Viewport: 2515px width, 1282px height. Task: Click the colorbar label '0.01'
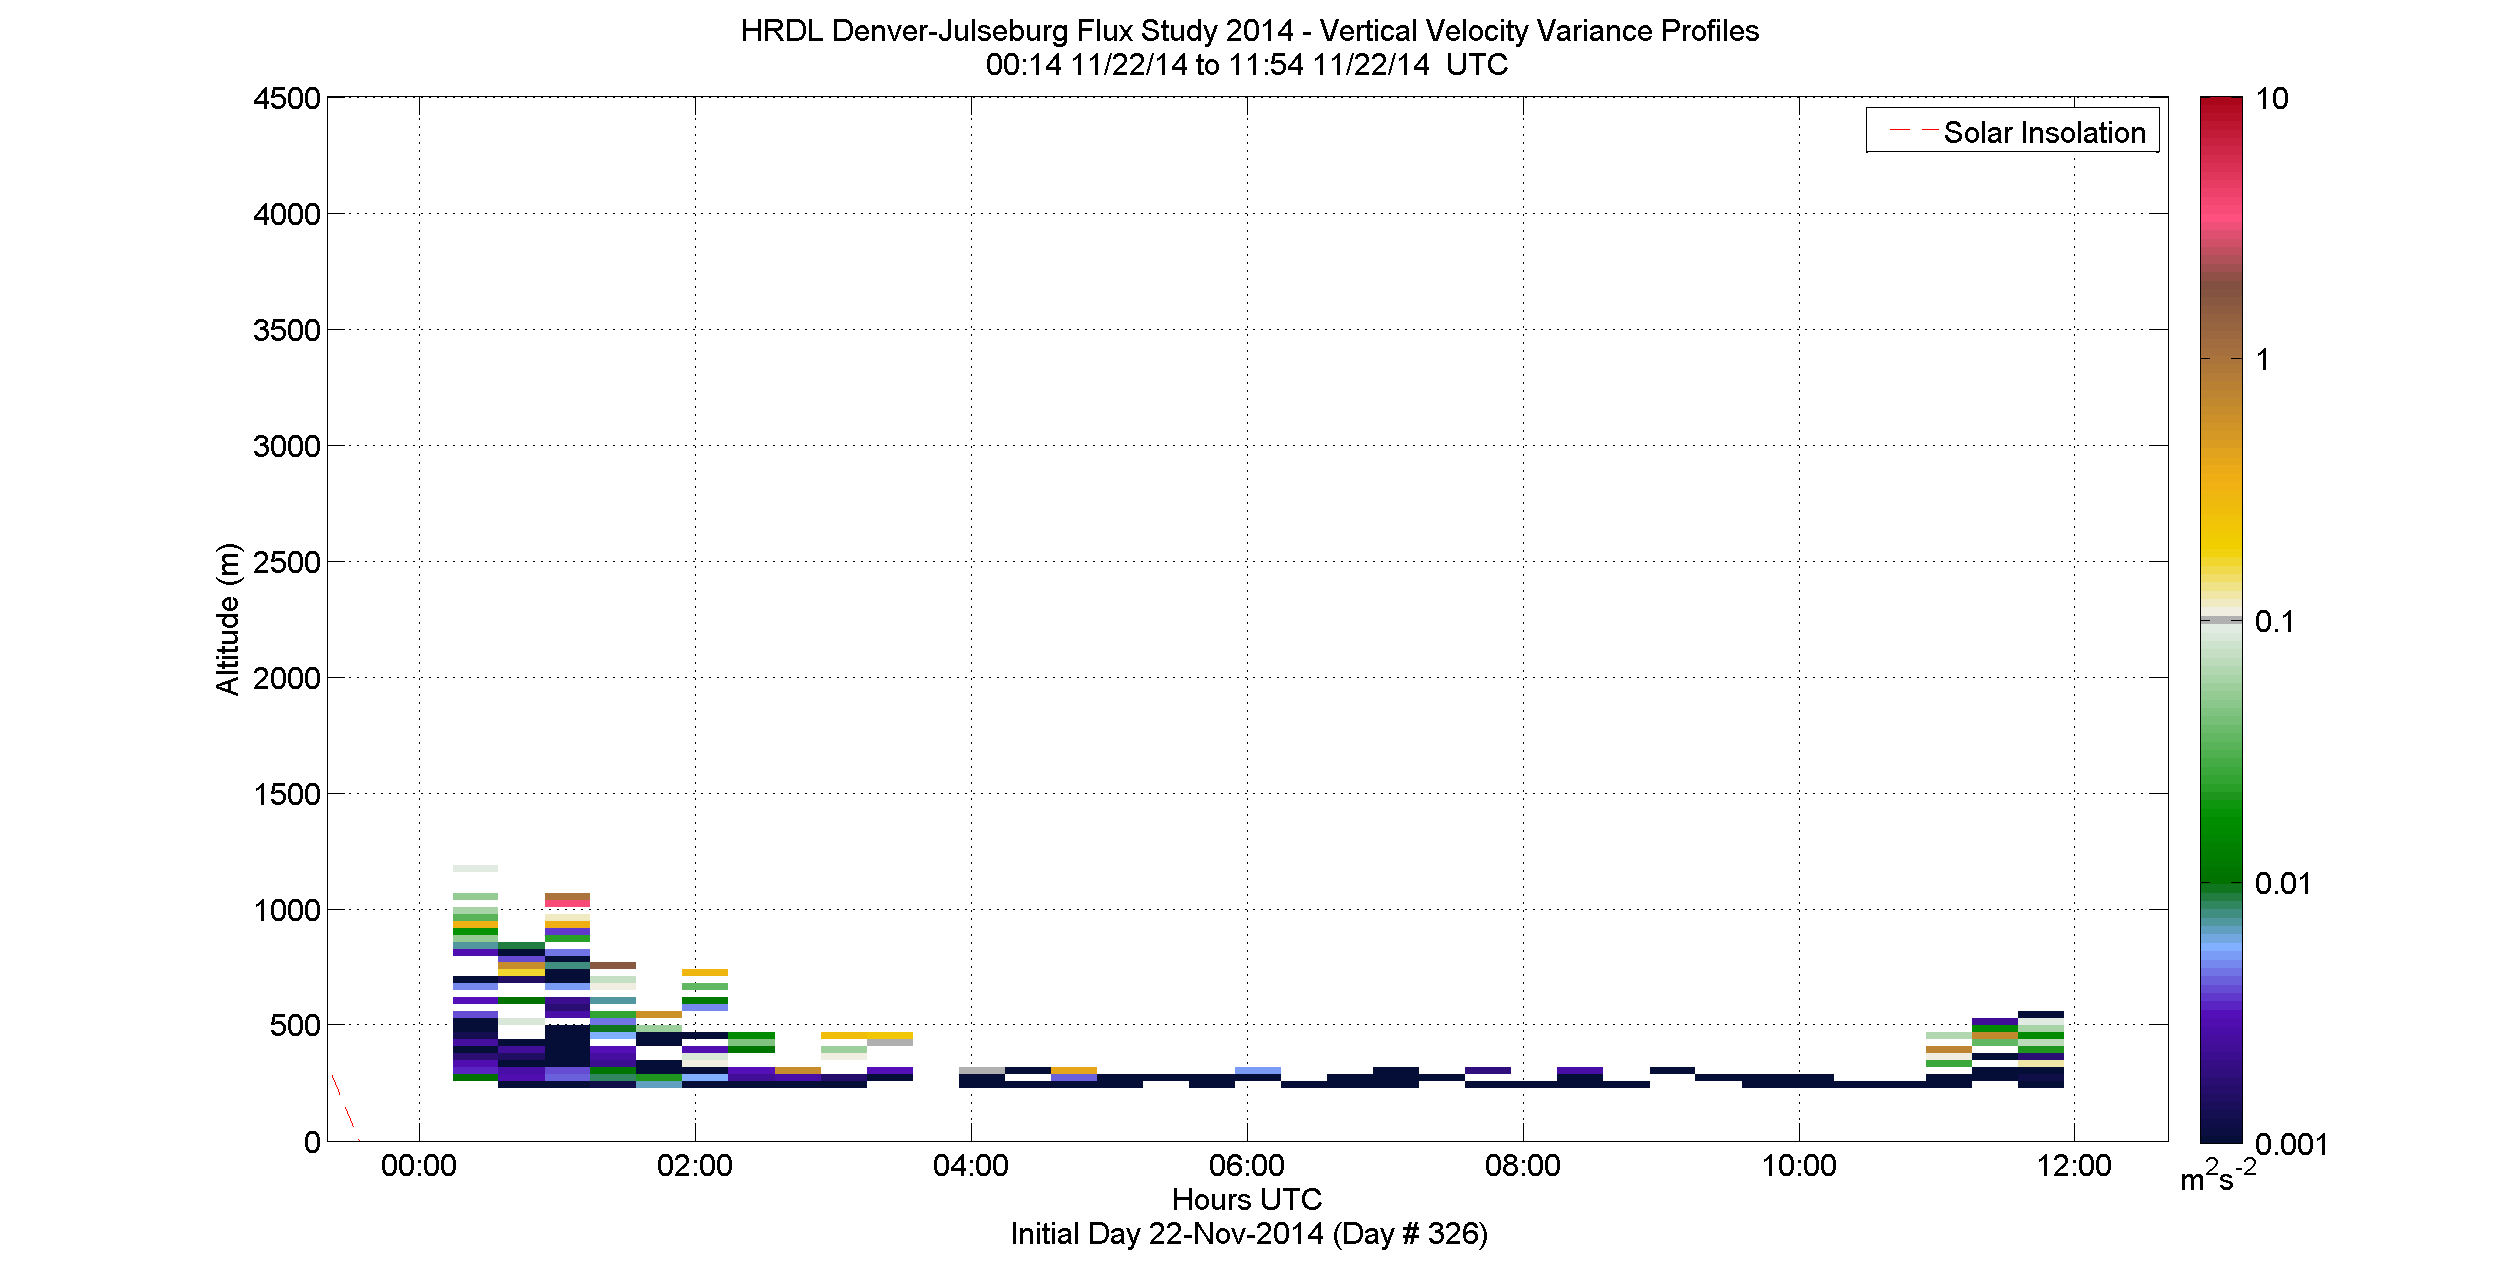2283,884
